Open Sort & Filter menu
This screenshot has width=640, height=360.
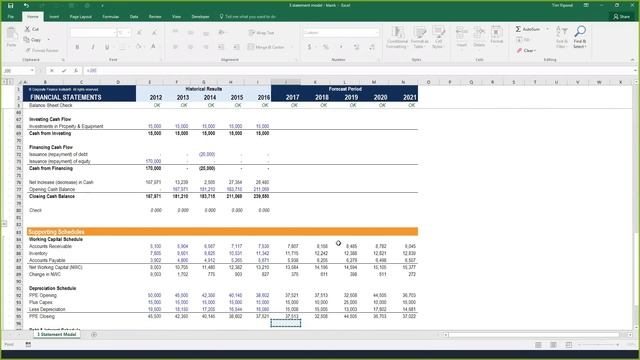pos(562,38)
